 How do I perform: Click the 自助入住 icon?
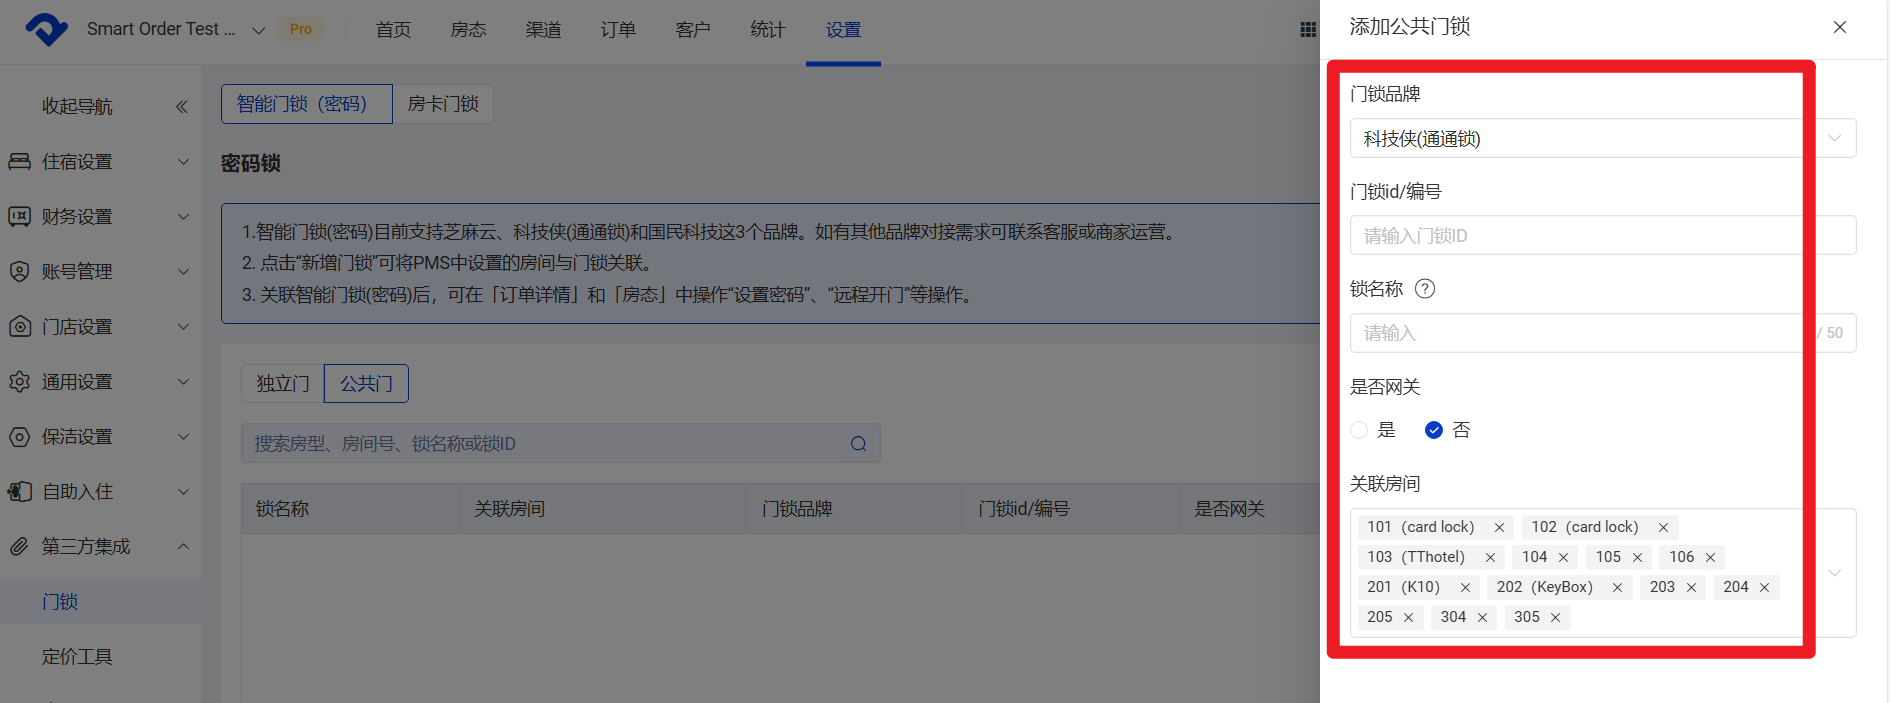pos(19,491)
